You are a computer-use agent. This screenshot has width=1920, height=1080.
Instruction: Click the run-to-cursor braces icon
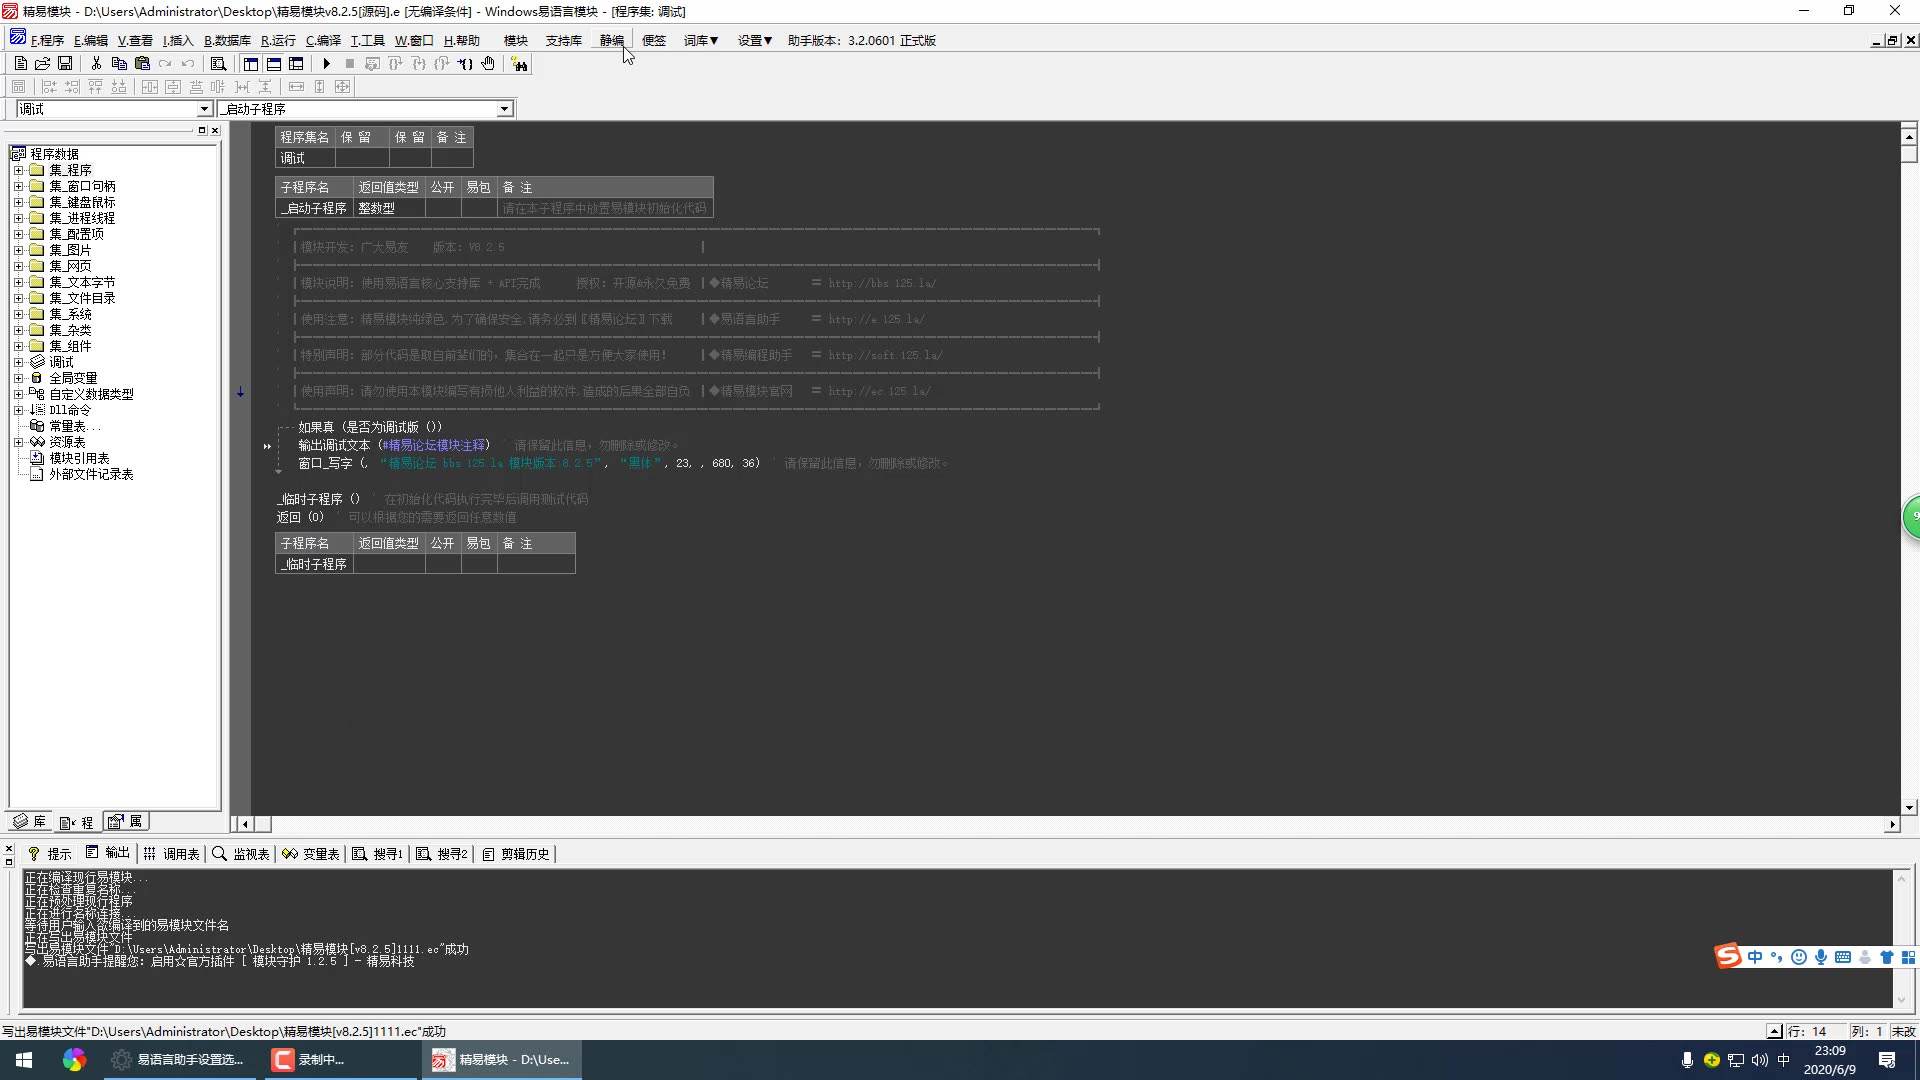(x=465, y=63)
